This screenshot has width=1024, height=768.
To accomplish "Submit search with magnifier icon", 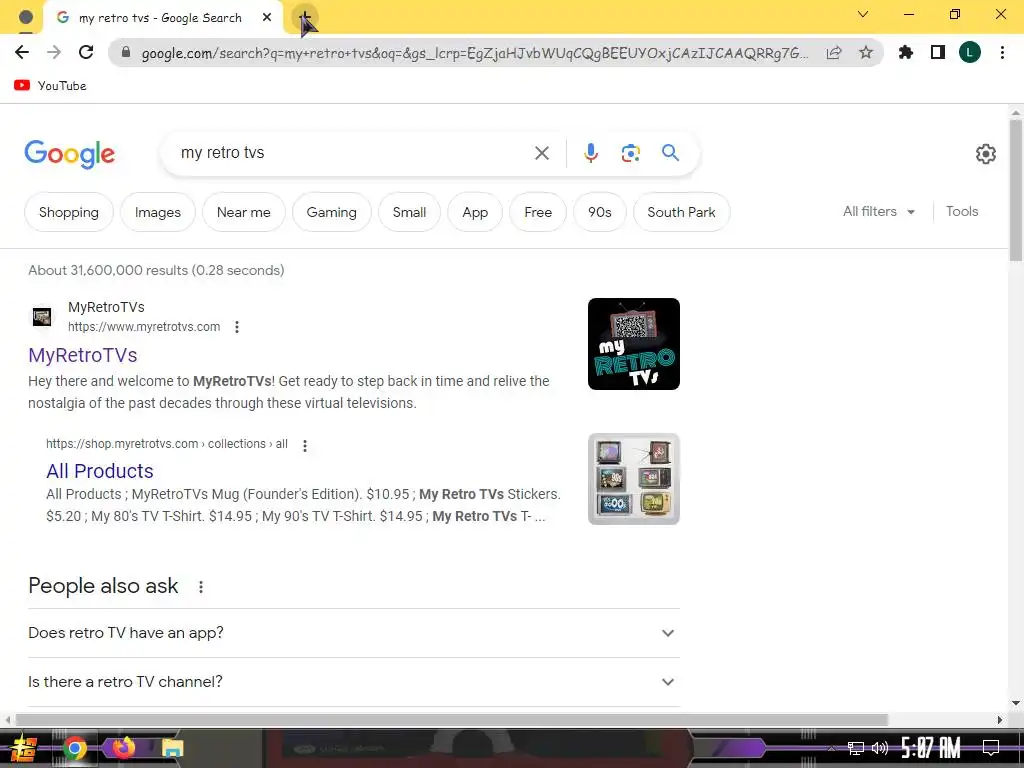I will pyautogui.click(x=670, y=153).
